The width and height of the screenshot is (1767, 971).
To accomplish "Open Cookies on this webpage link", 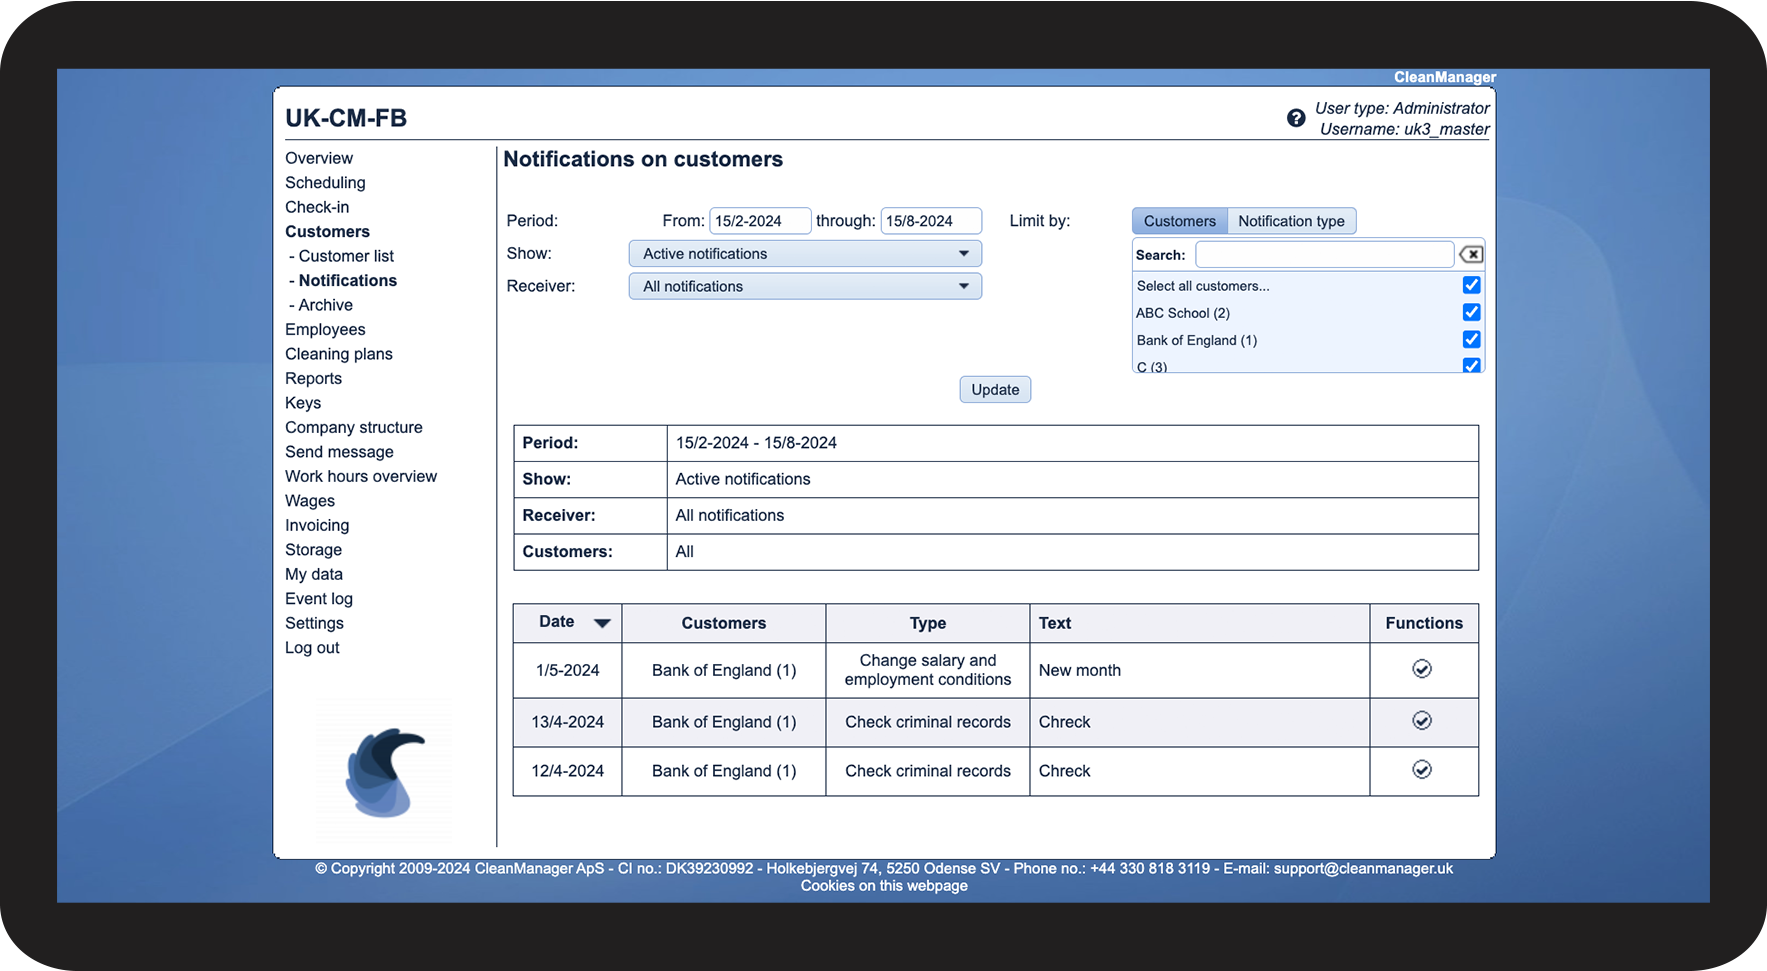I will coord(884,886).
